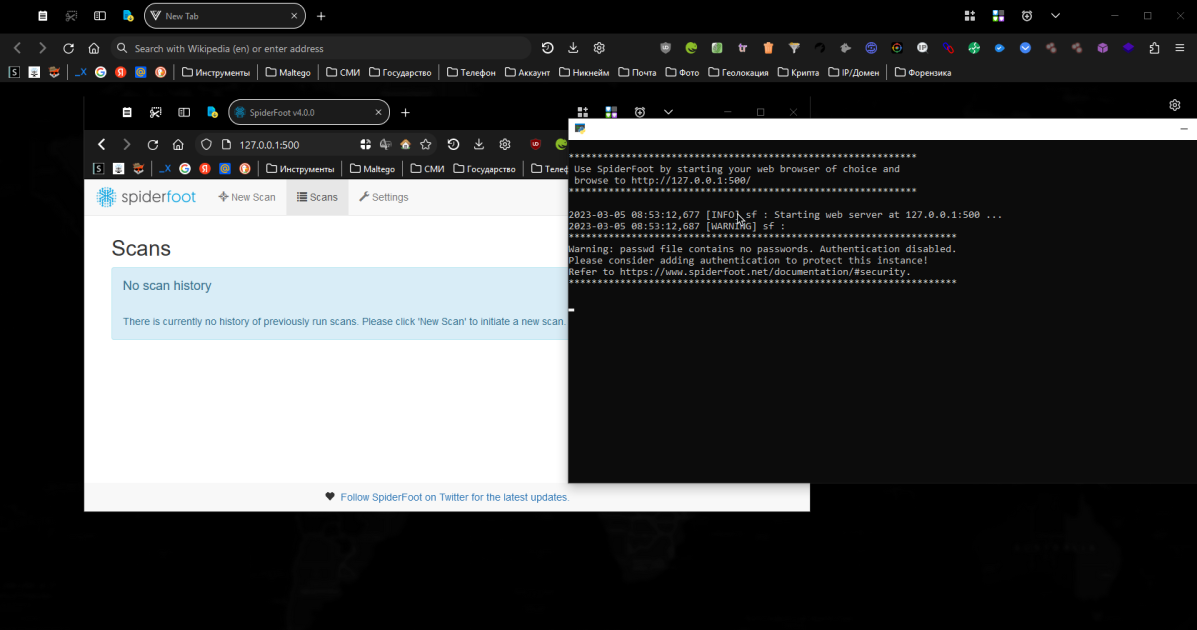Click the colored squares icon in outer title bar
Viewport: 1197px width, 630px height.
(x=998, y=16)
